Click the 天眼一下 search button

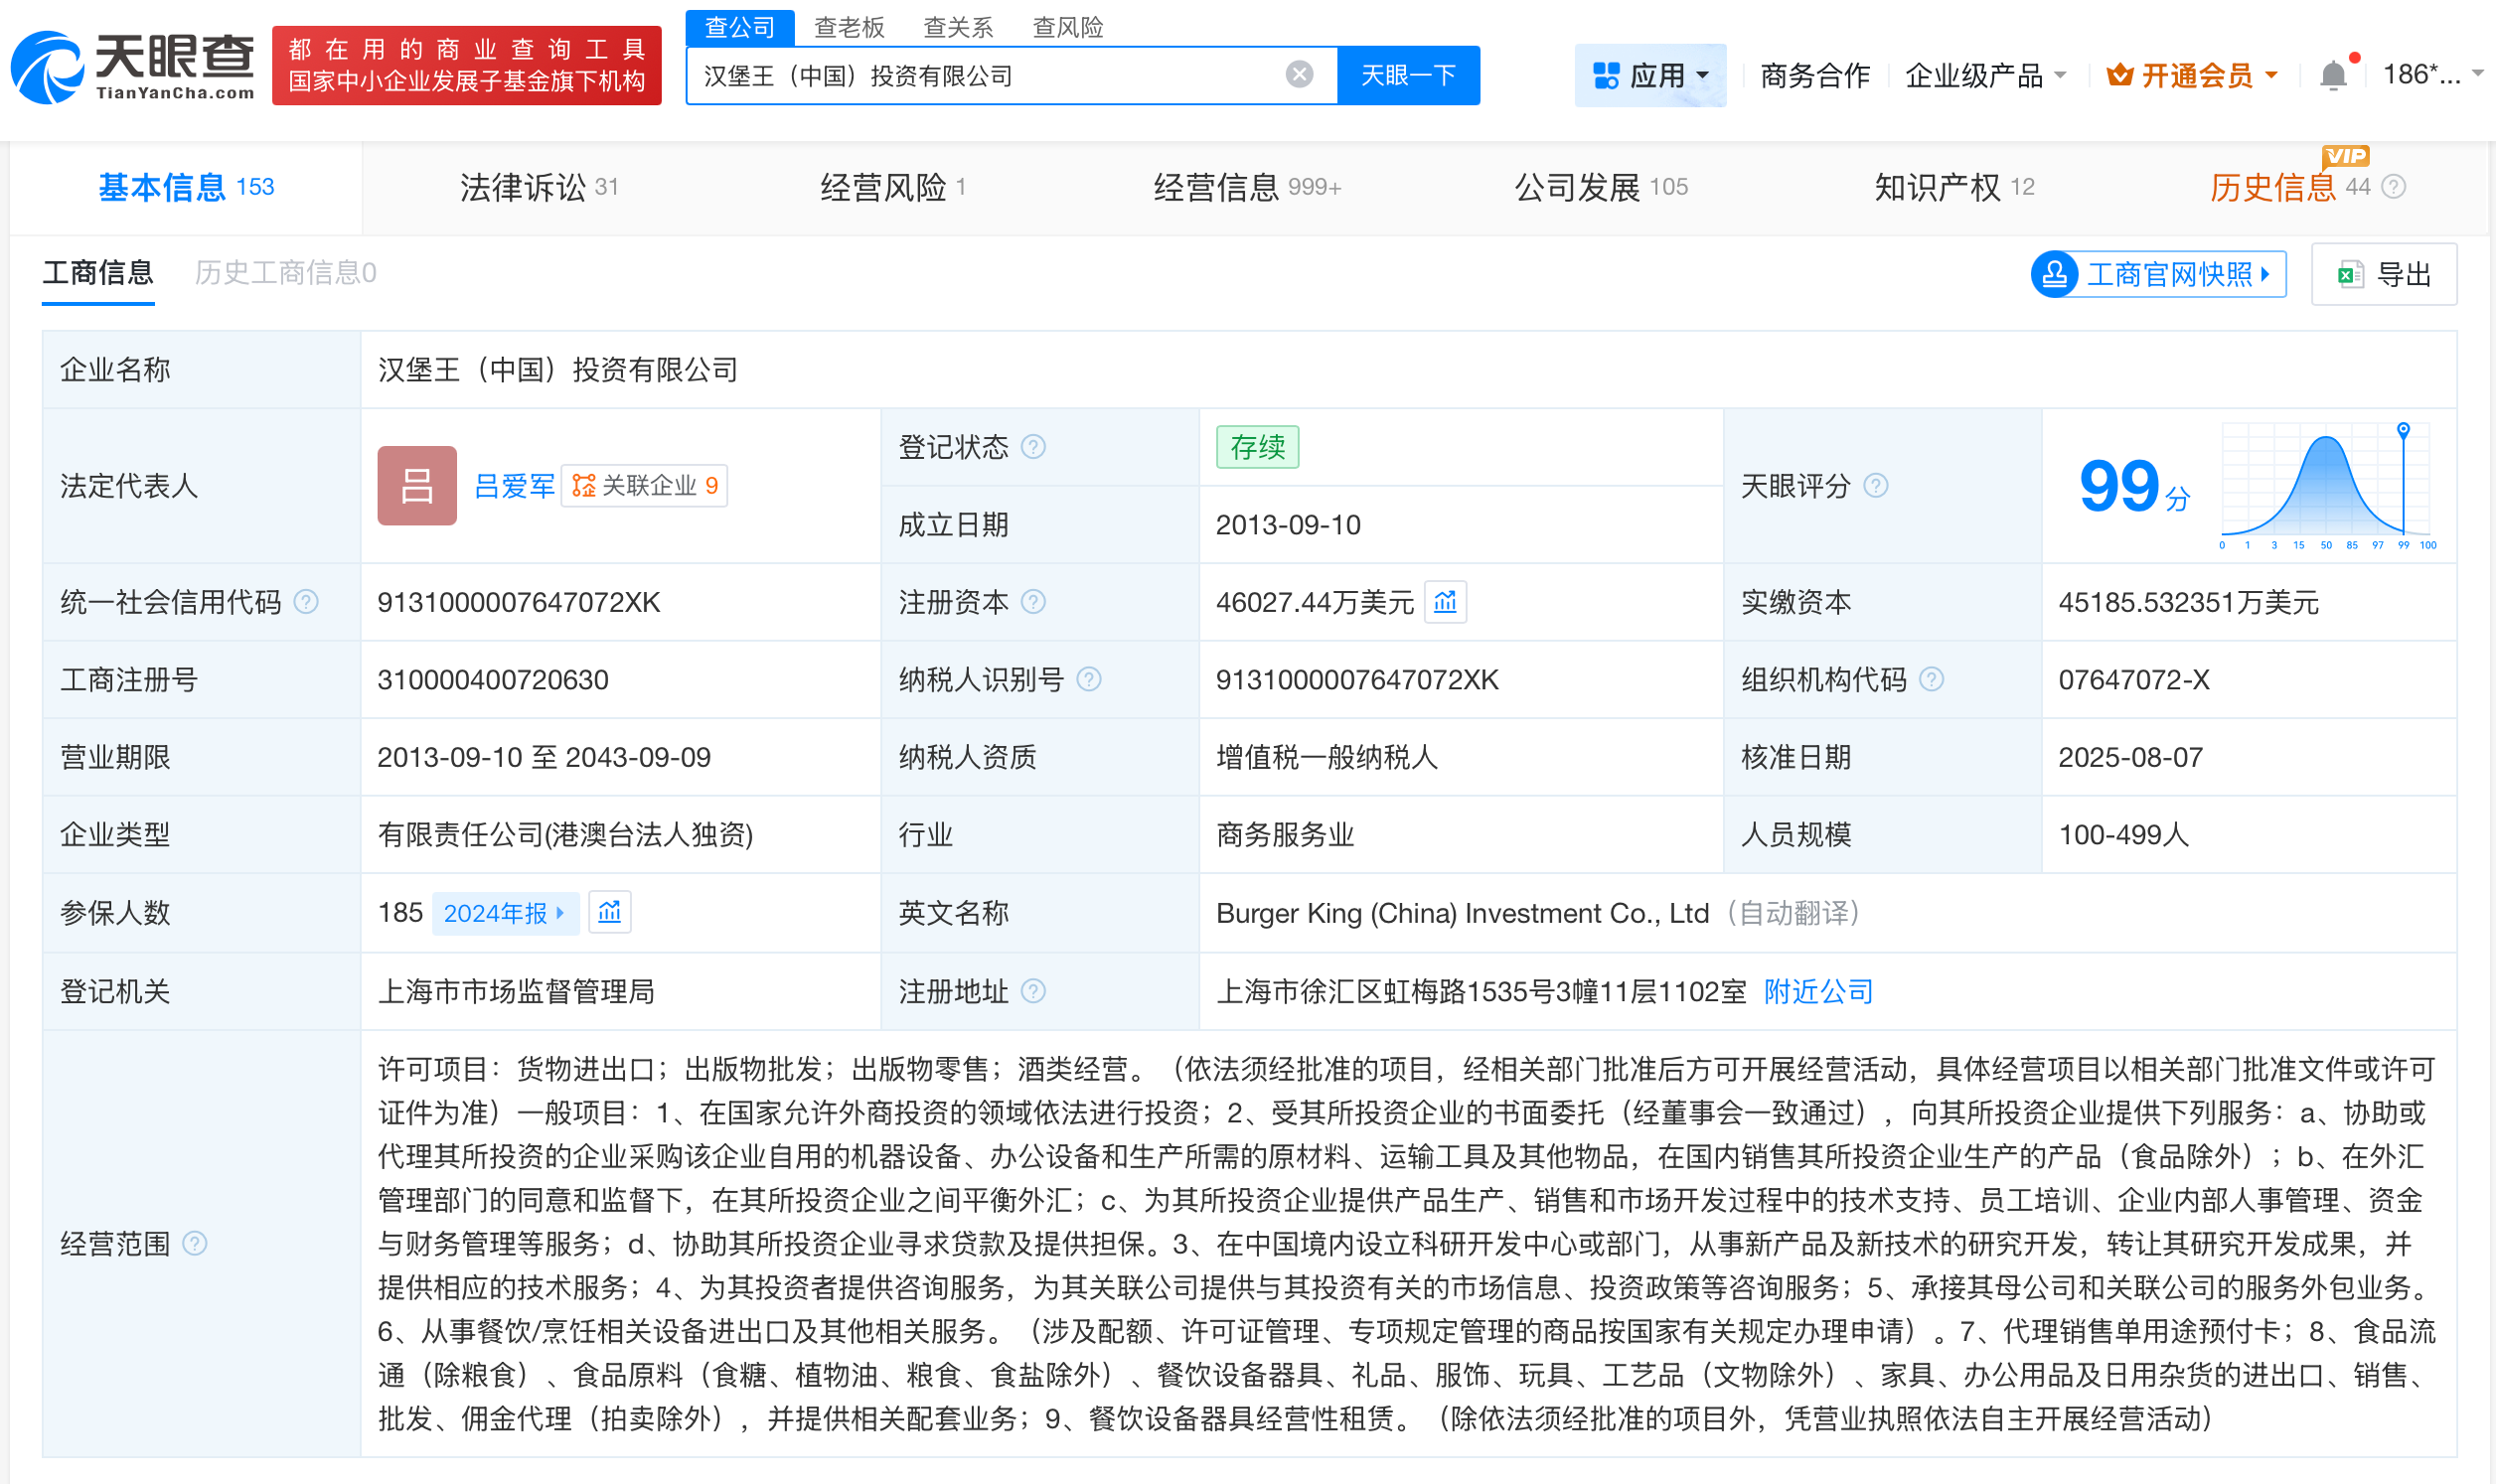[1408, 74]
